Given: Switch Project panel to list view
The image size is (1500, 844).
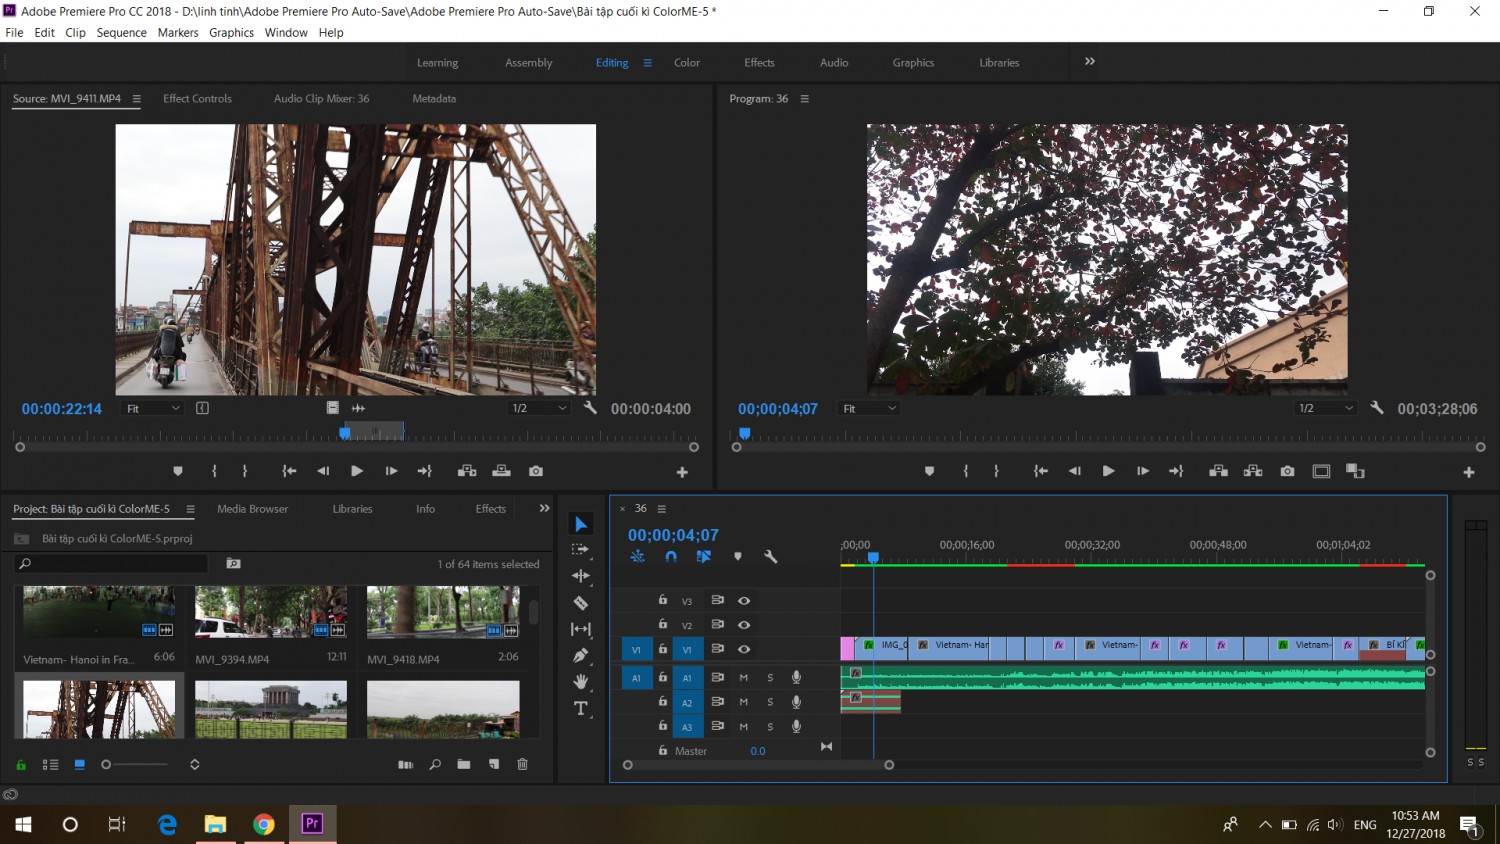Looking at the screenshot, I should coord(50,764).
